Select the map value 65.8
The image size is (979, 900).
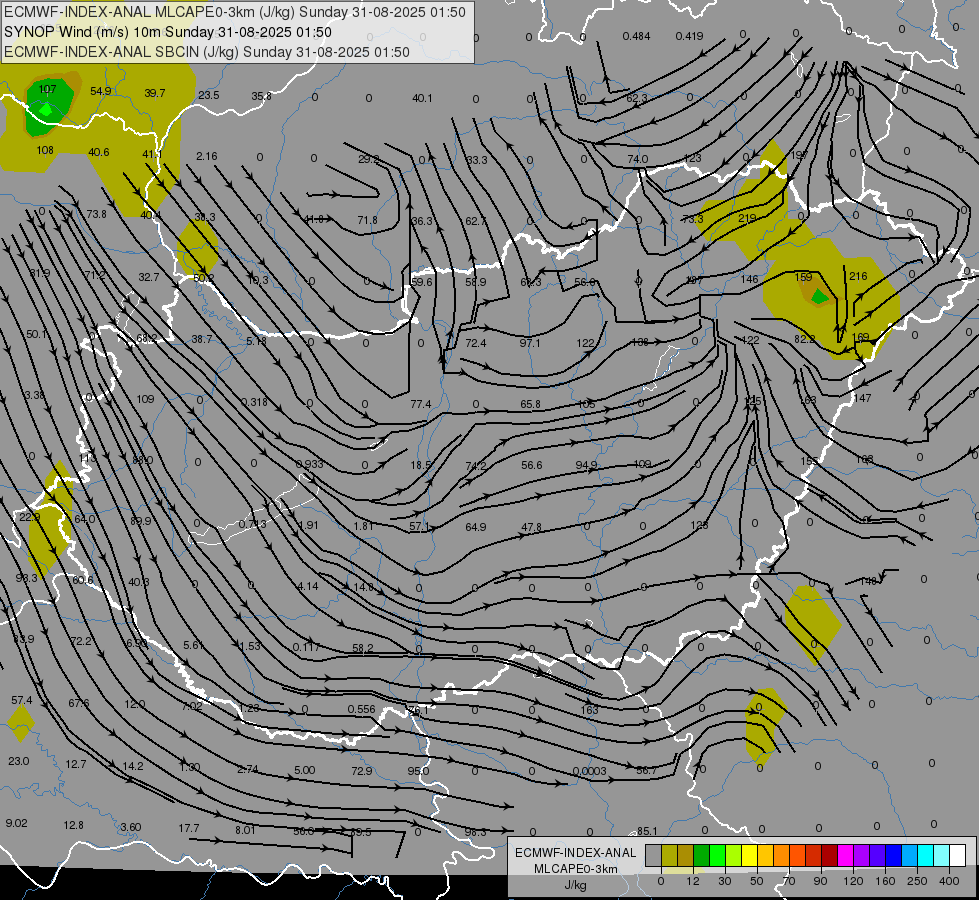530,404
